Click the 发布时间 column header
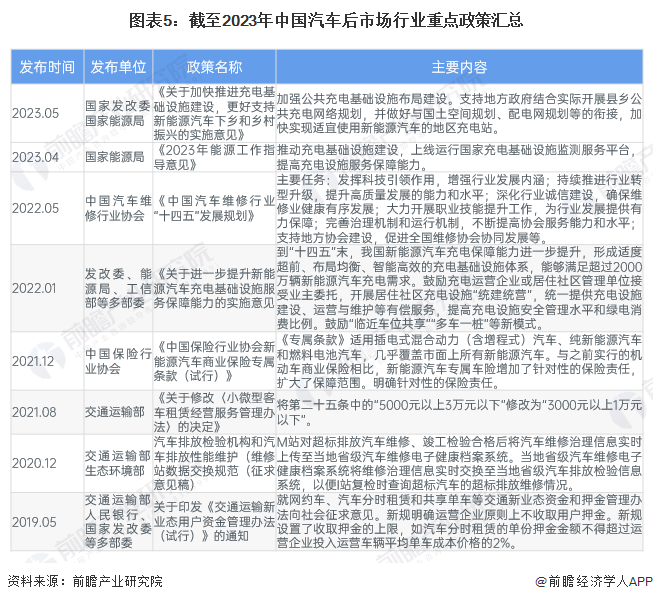This screenshot has height=602, width=653. point(47,67)
